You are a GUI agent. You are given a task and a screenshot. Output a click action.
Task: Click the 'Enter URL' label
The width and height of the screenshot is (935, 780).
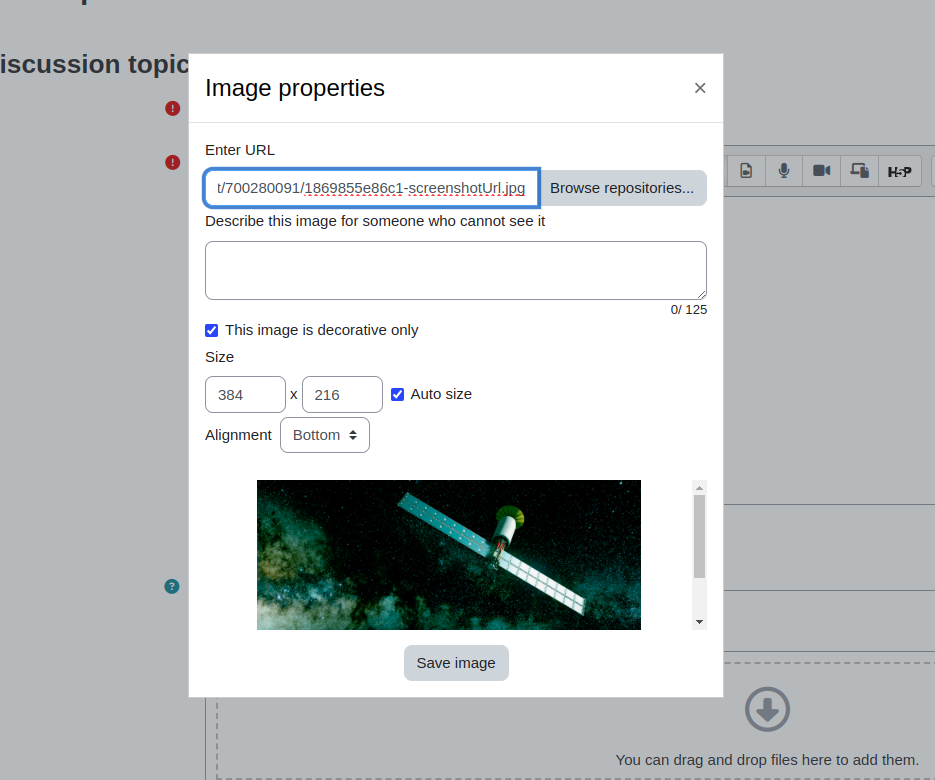(240, 150)
